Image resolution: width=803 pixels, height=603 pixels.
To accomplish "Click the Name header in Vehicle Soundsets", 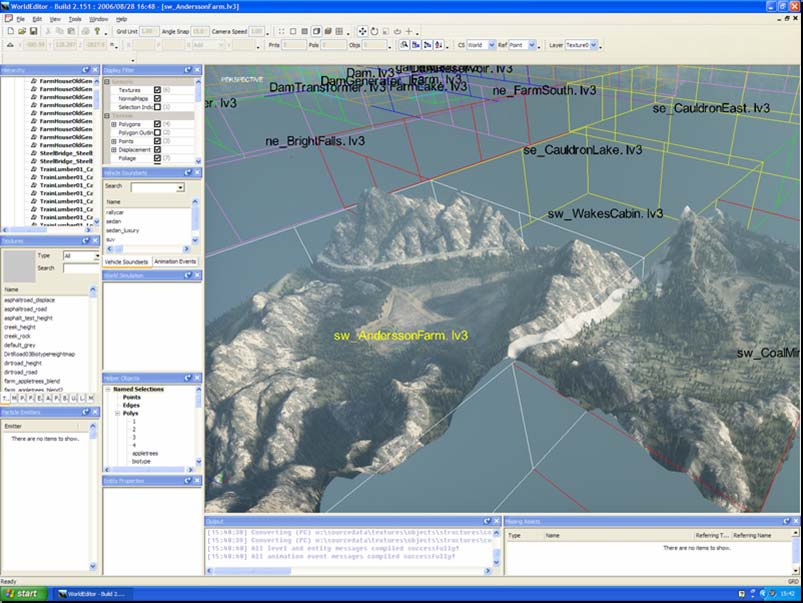I will point(147,202).
